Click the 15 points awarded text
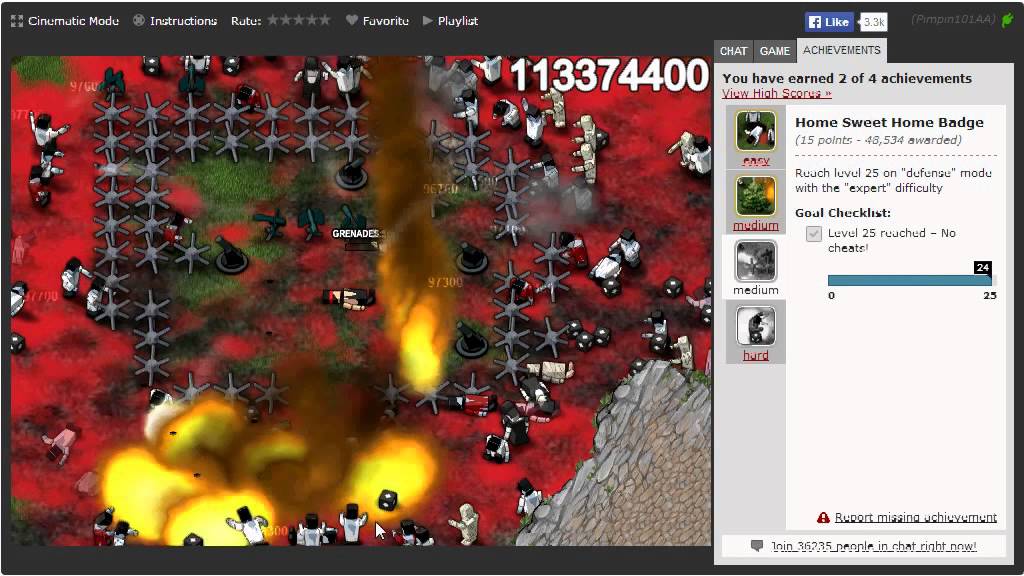Image resolution: width=1024 pixels, height=576 pixels. coord(878,140)
